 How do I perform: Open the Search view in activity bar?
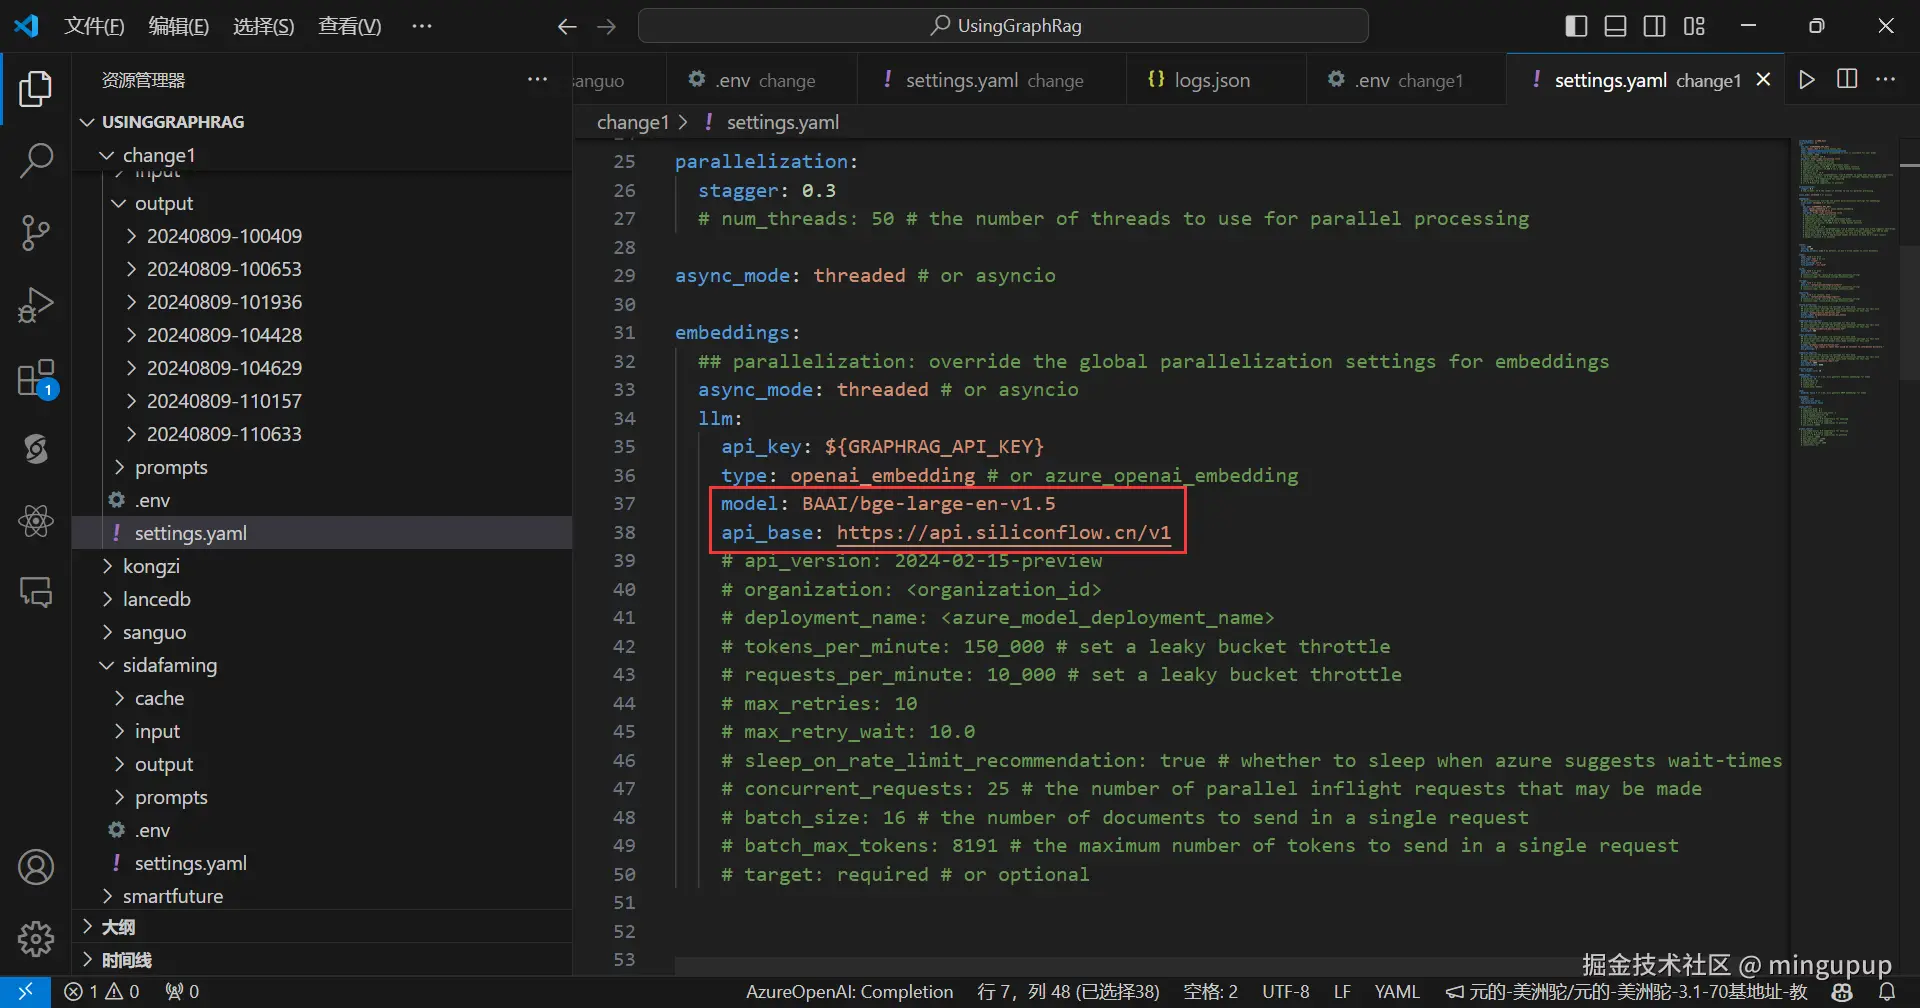[x=36, y=160]
